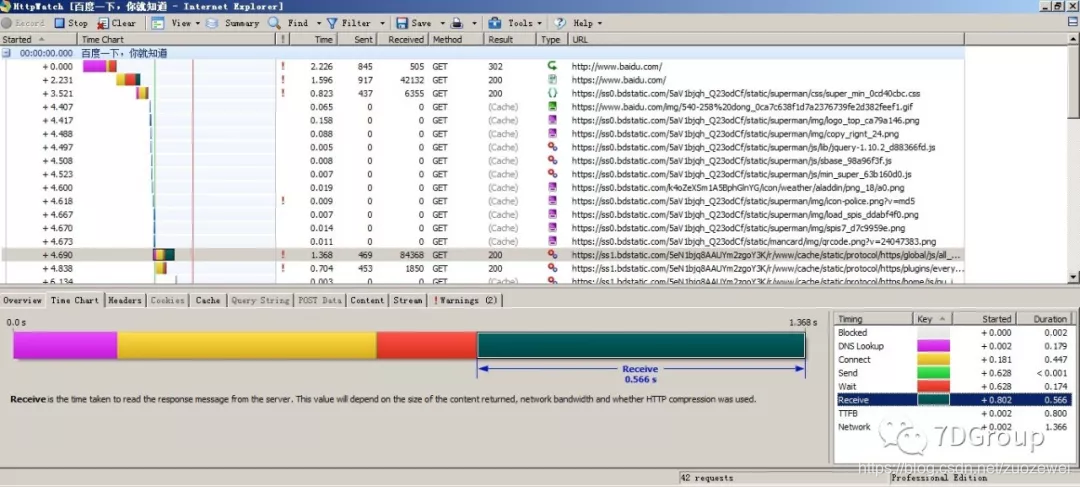Image resolution: width=1080 pixels, height=487 pixels.
Task: Select the TTFB timing row
Action: [x=953, y=413]
